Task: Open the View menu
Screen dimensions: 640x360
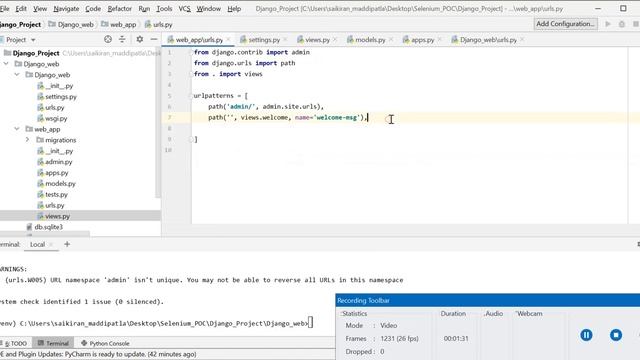Action: 40,9
